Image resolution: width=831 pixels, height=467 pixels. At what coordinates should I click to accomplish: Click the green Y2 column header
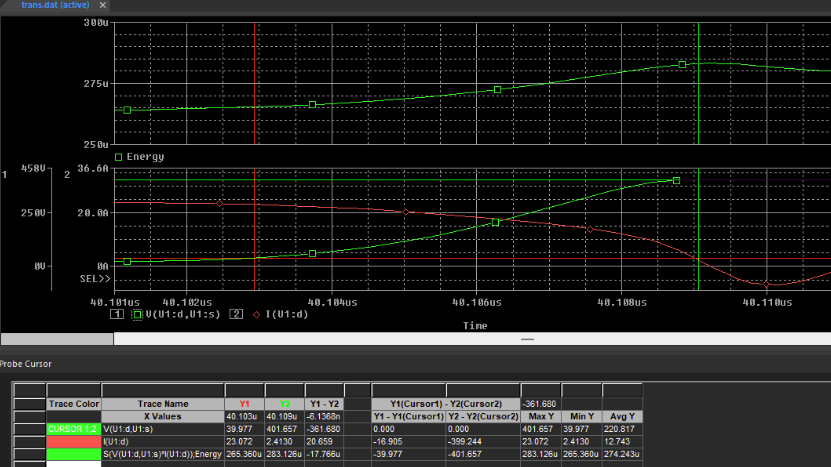[x=285, y=404]
